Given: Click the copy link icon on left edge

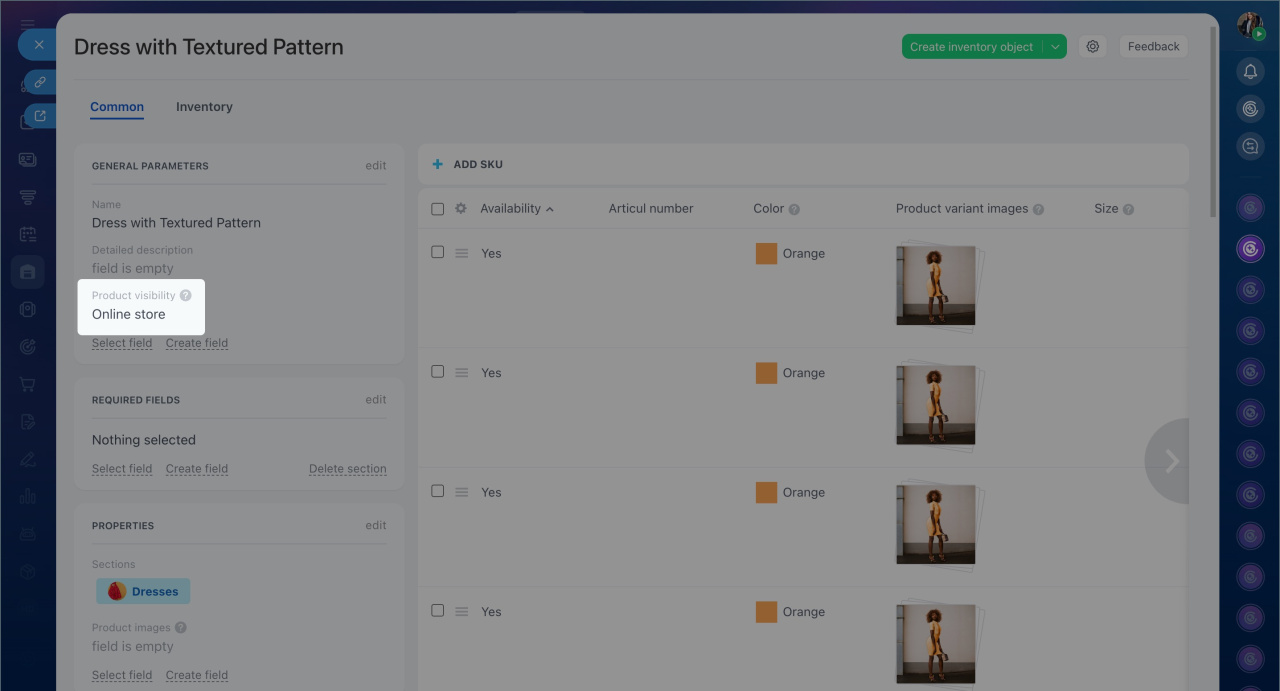Looking at the screenshot, I should tap(40, 82).
